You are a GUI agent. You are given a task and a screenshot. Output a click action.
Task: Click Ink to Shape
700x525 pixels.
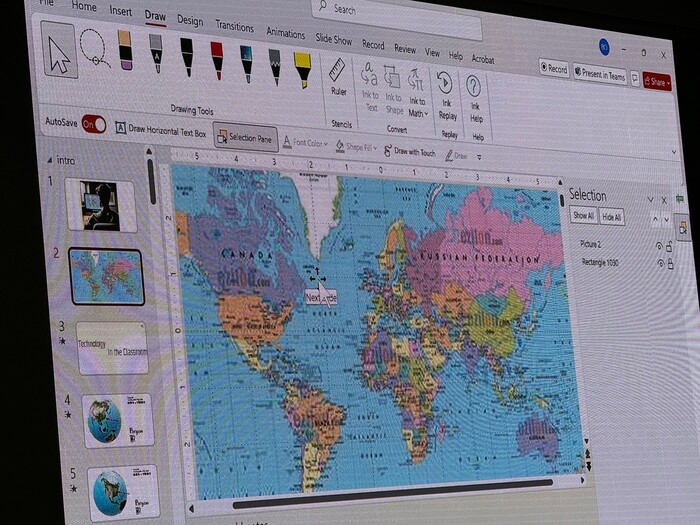pyautogui.click(x=393, y=90)
